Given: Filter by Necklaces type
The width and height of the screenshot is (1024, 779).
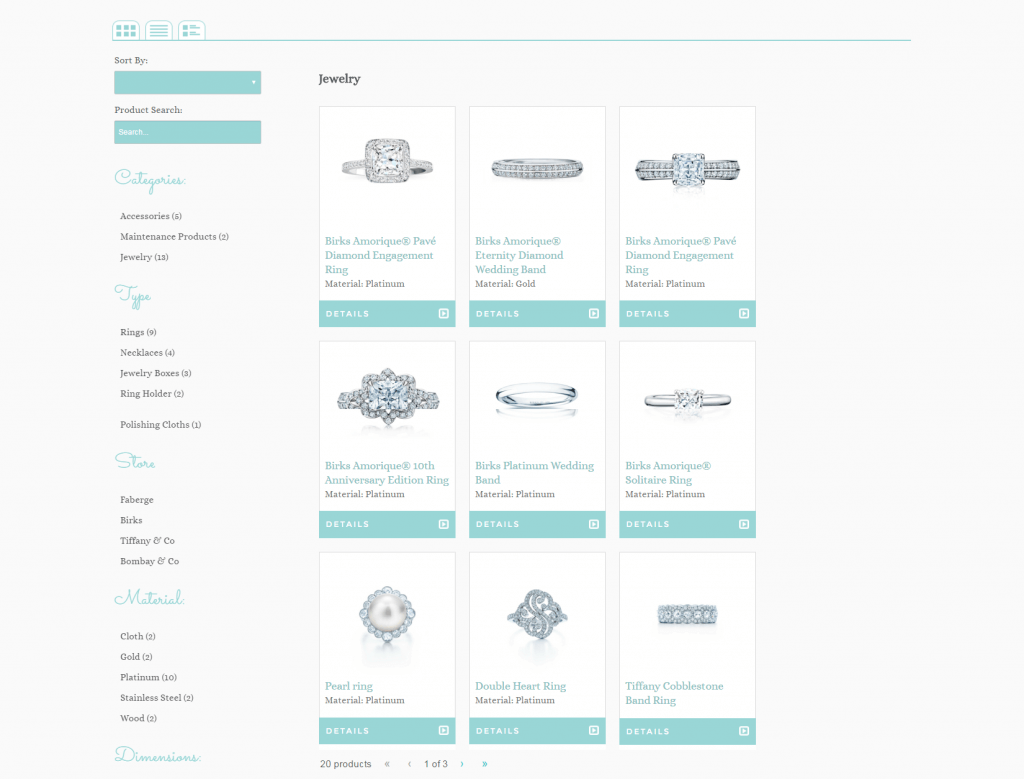Looking at the screenshot, I should pos(147,353).
